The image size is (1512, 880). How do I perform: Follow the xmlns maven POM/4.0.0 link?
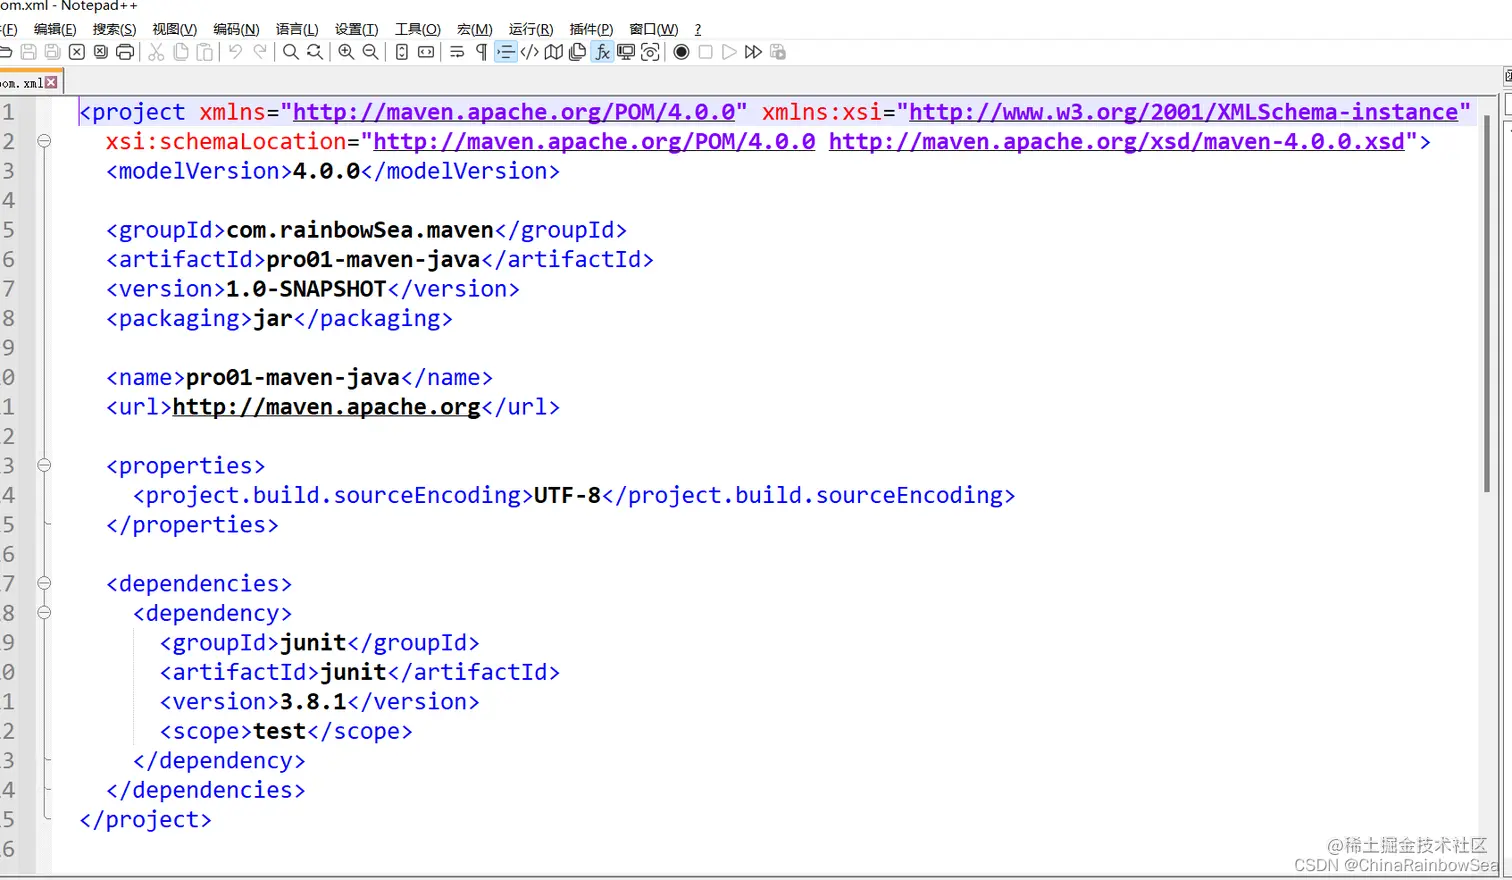pyautogui.click(x=514, y=112)
